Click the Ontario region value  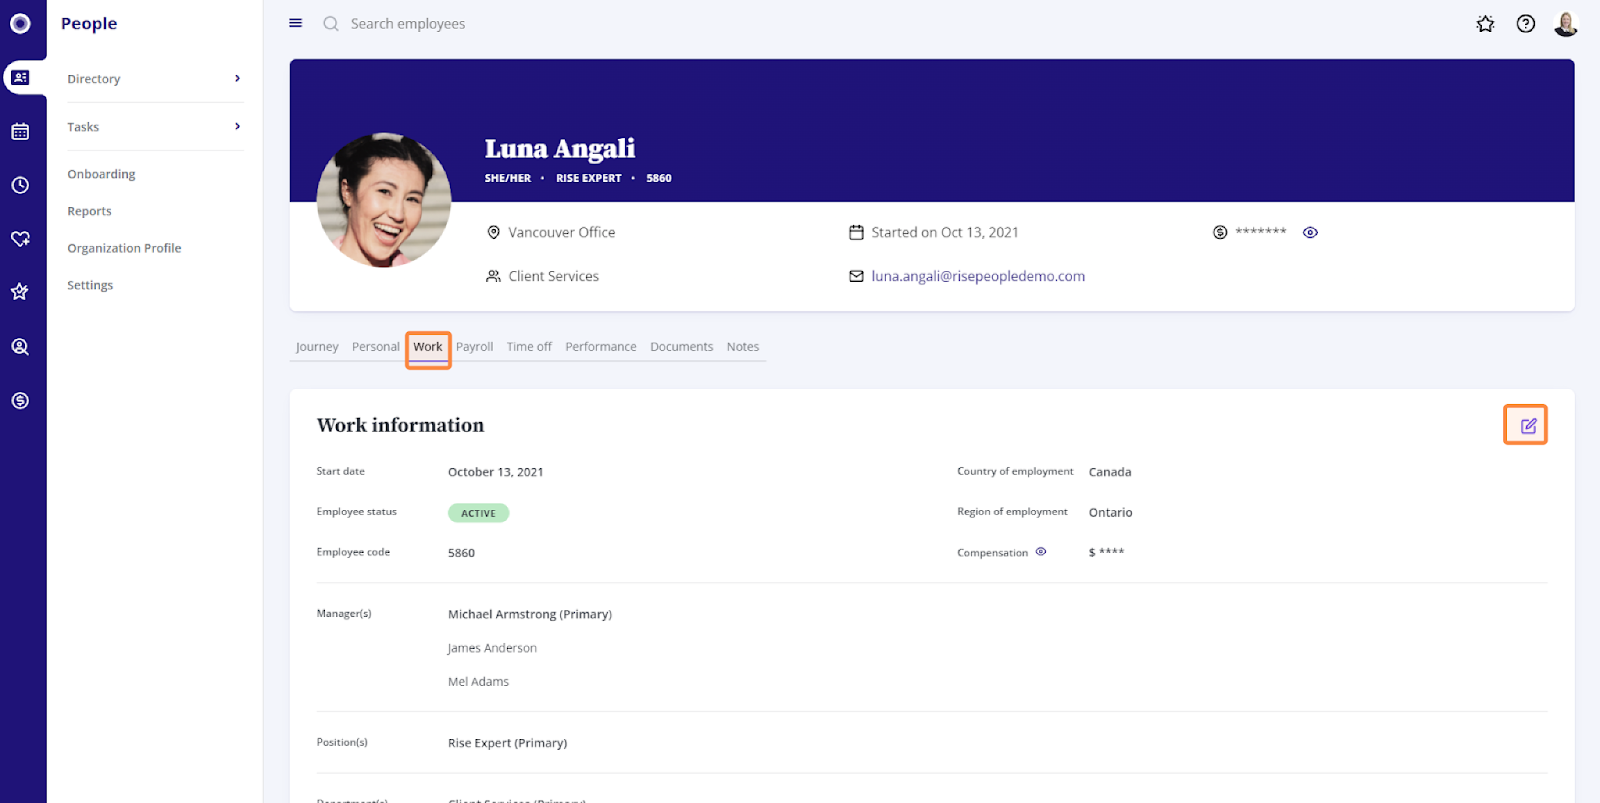(x=1111, y=512)
